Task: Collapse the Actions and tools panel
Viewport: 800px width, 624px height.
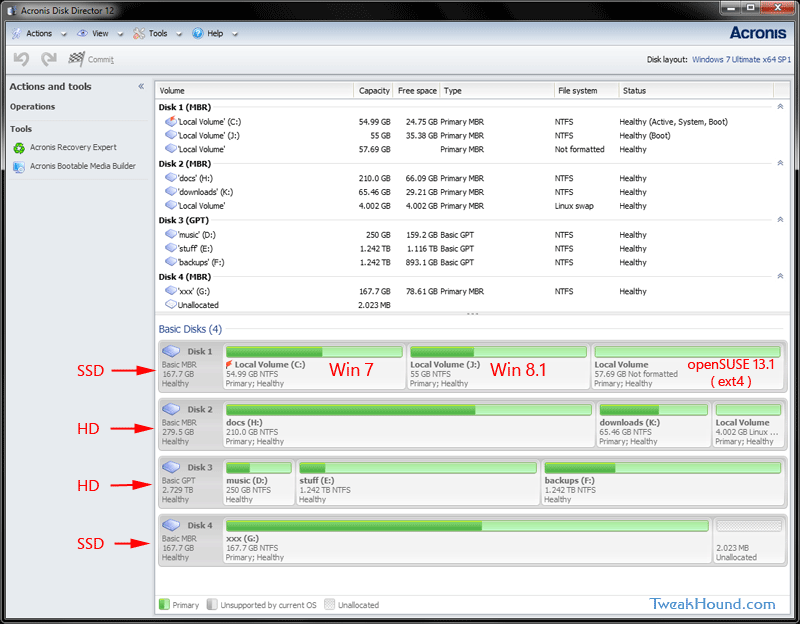Action: 141,86
